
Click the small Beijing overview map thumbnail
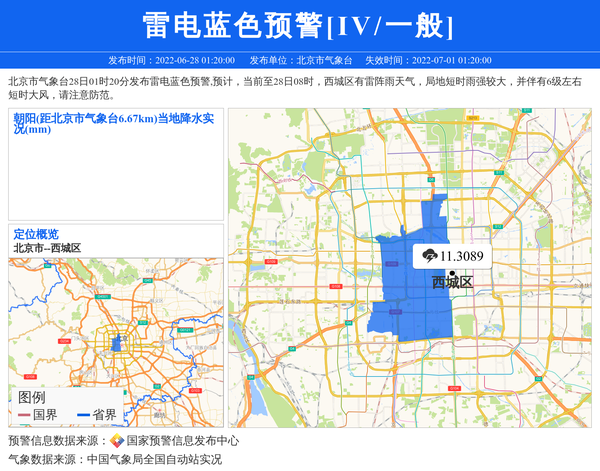click(x=115, y=320)
